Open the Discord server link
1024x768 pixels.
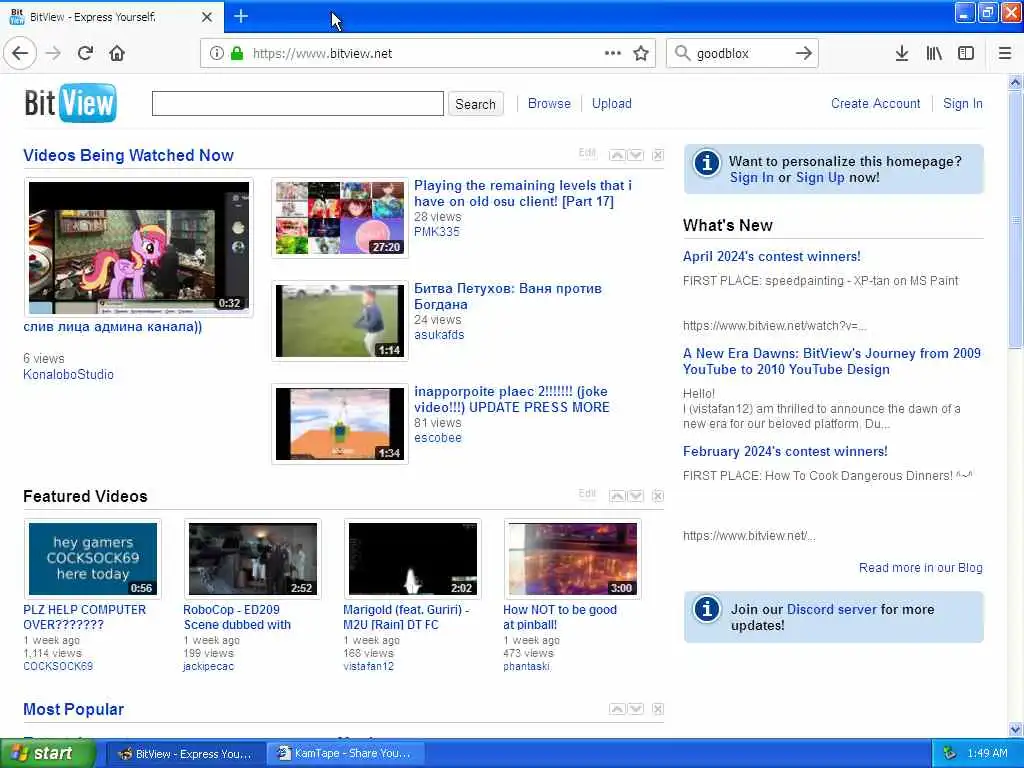pos(831,609)
